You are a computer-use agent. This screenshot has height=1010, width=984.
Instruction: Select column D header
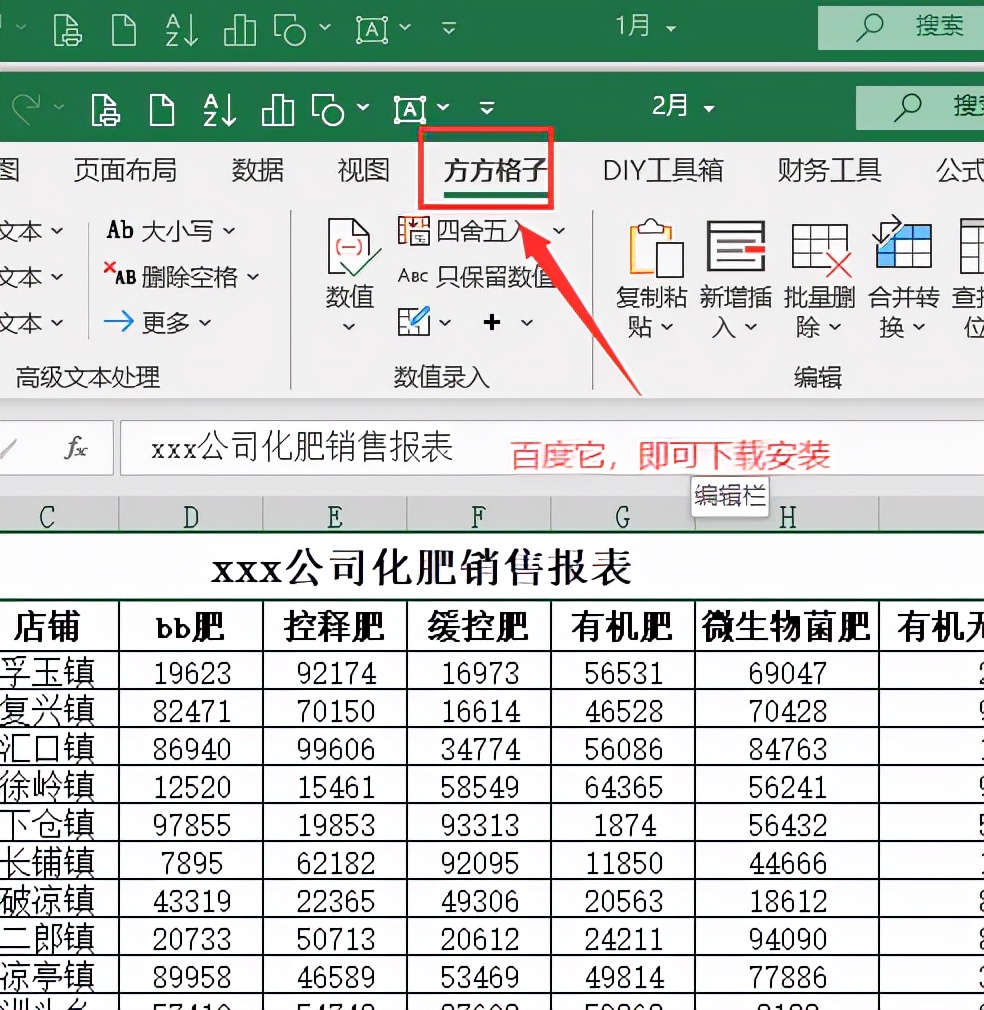pos(191,517)
